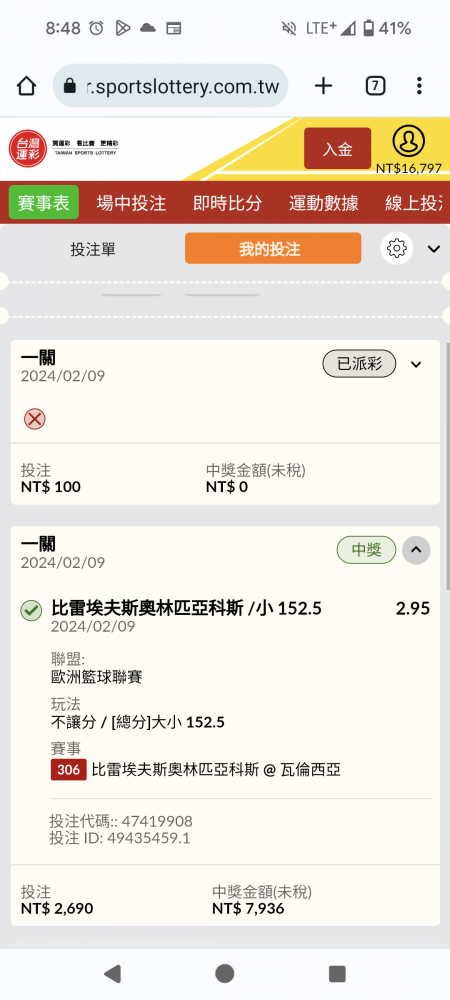The width and height of the screenshot is (450, 1000).
Task: Click the green 賽事表 button
Action: (x=43, y=203)
